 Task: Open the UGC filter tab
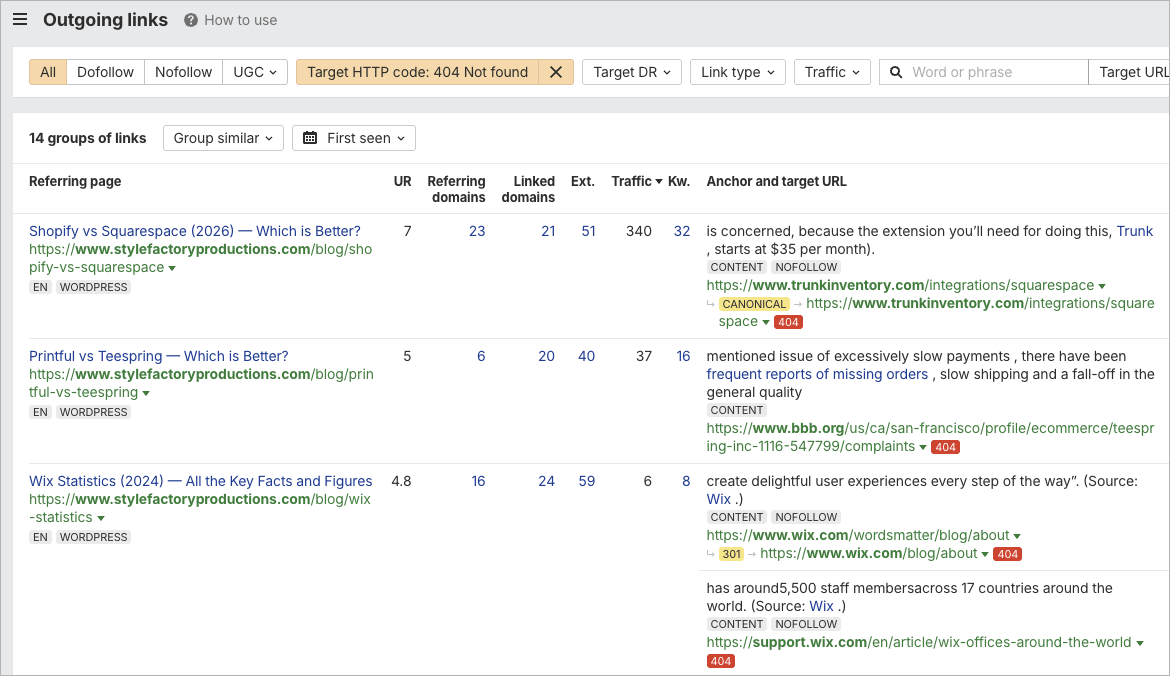tap(254, 71)
